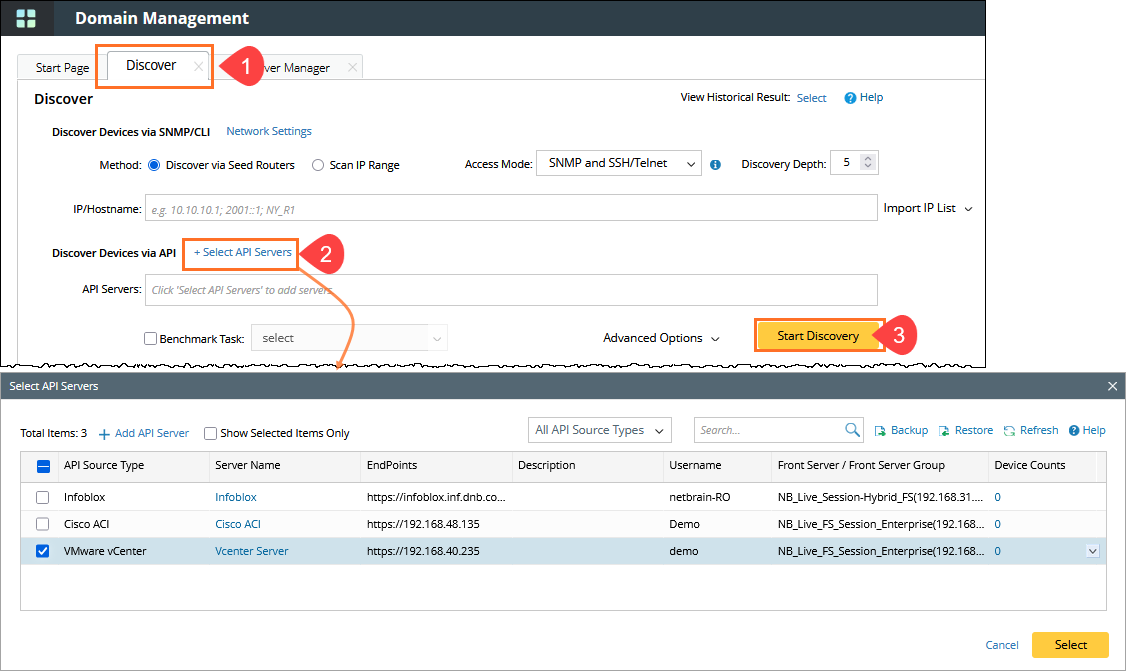The width and height of the screenshot is (1126, 671).
Task: Open the app grid menu icon
Action: click(26, 18)
